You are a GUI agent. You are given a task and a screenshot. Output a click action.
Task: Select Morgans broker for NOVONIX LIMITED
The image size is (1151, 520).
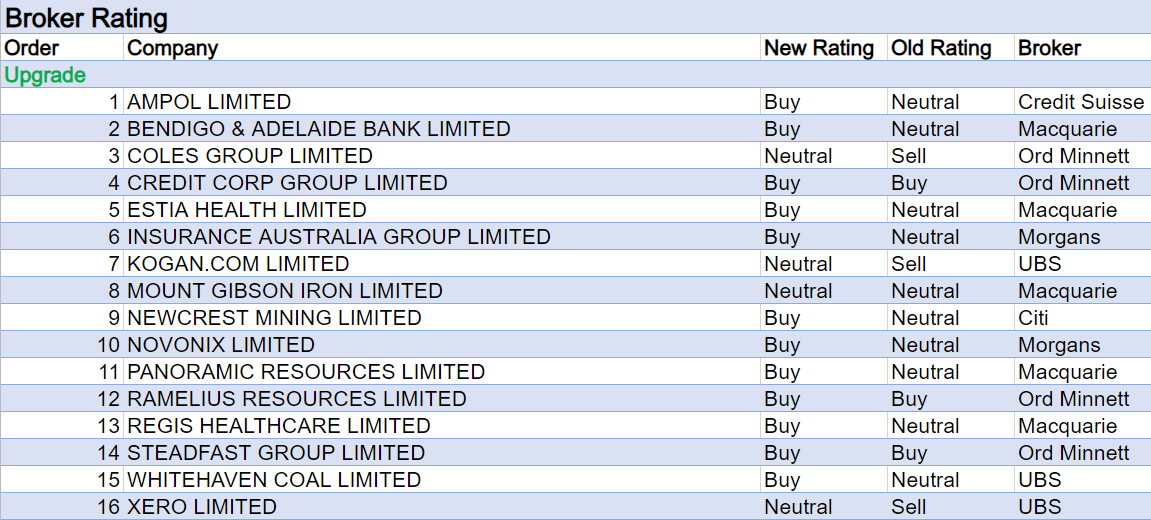pyautogui.click(x=1059, y=345)
